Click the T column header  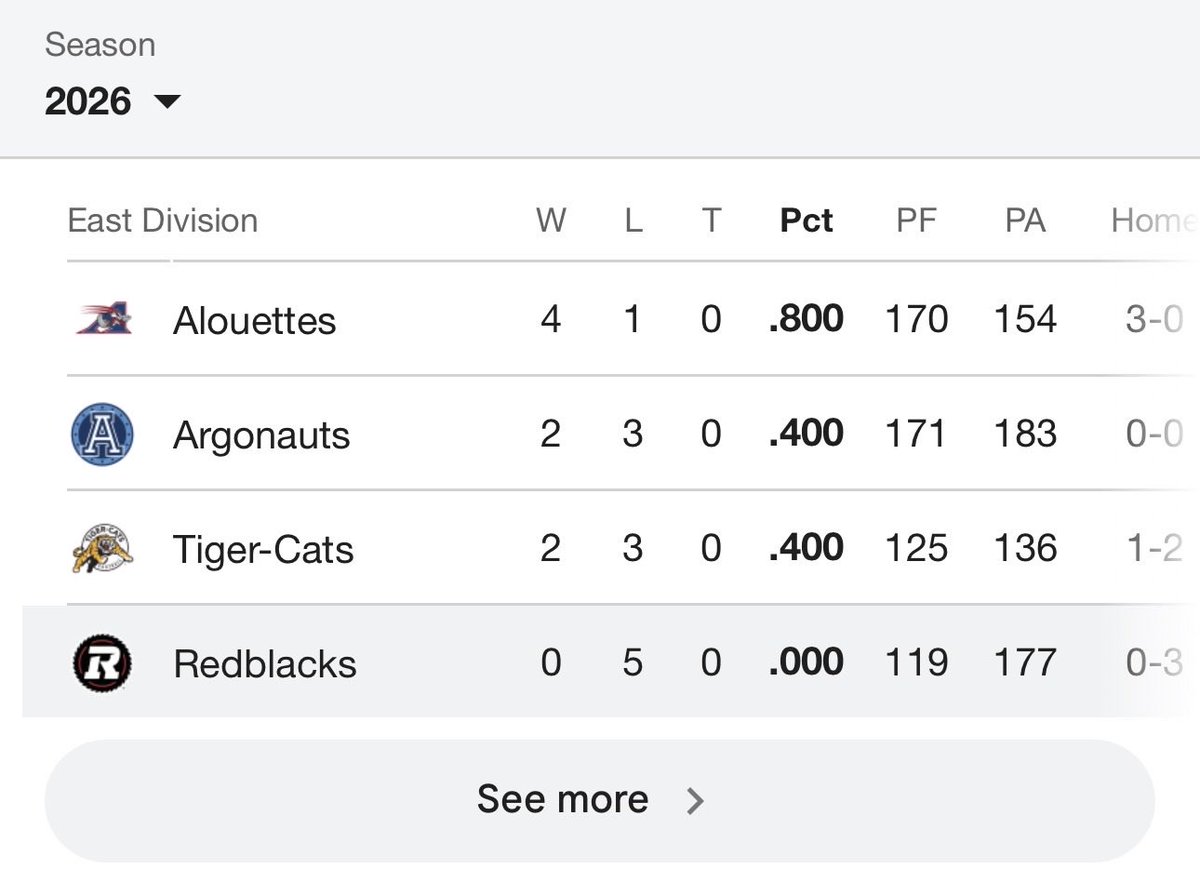coord(710,220)
